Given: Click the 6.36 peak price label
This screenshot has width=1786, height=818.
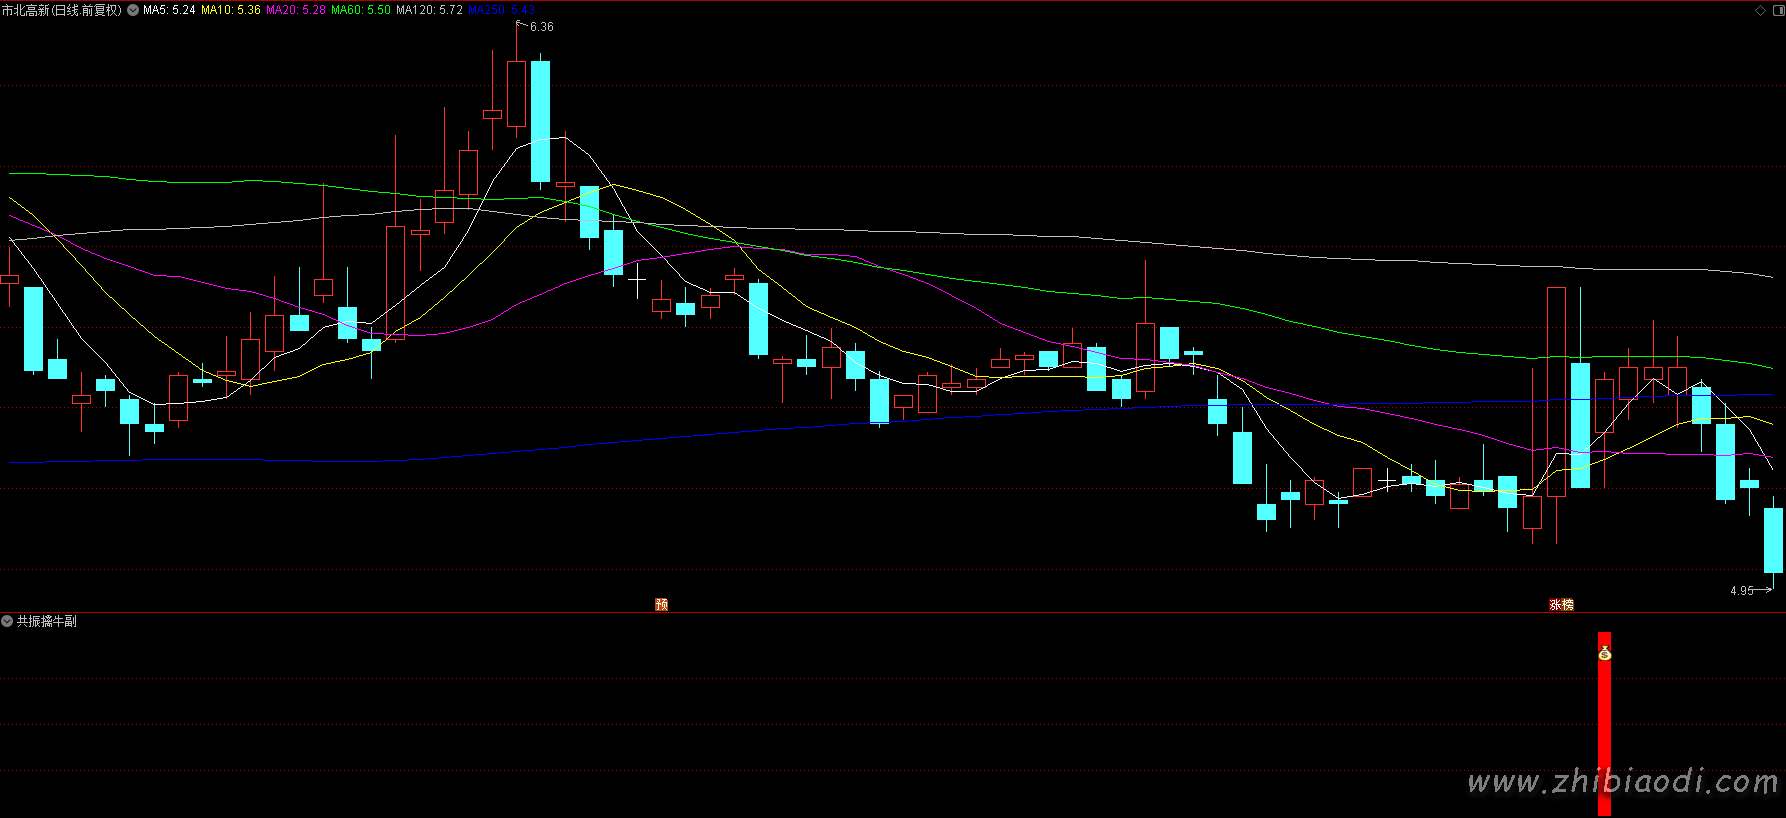Looking at the screenshot, I should click(541, 27).
